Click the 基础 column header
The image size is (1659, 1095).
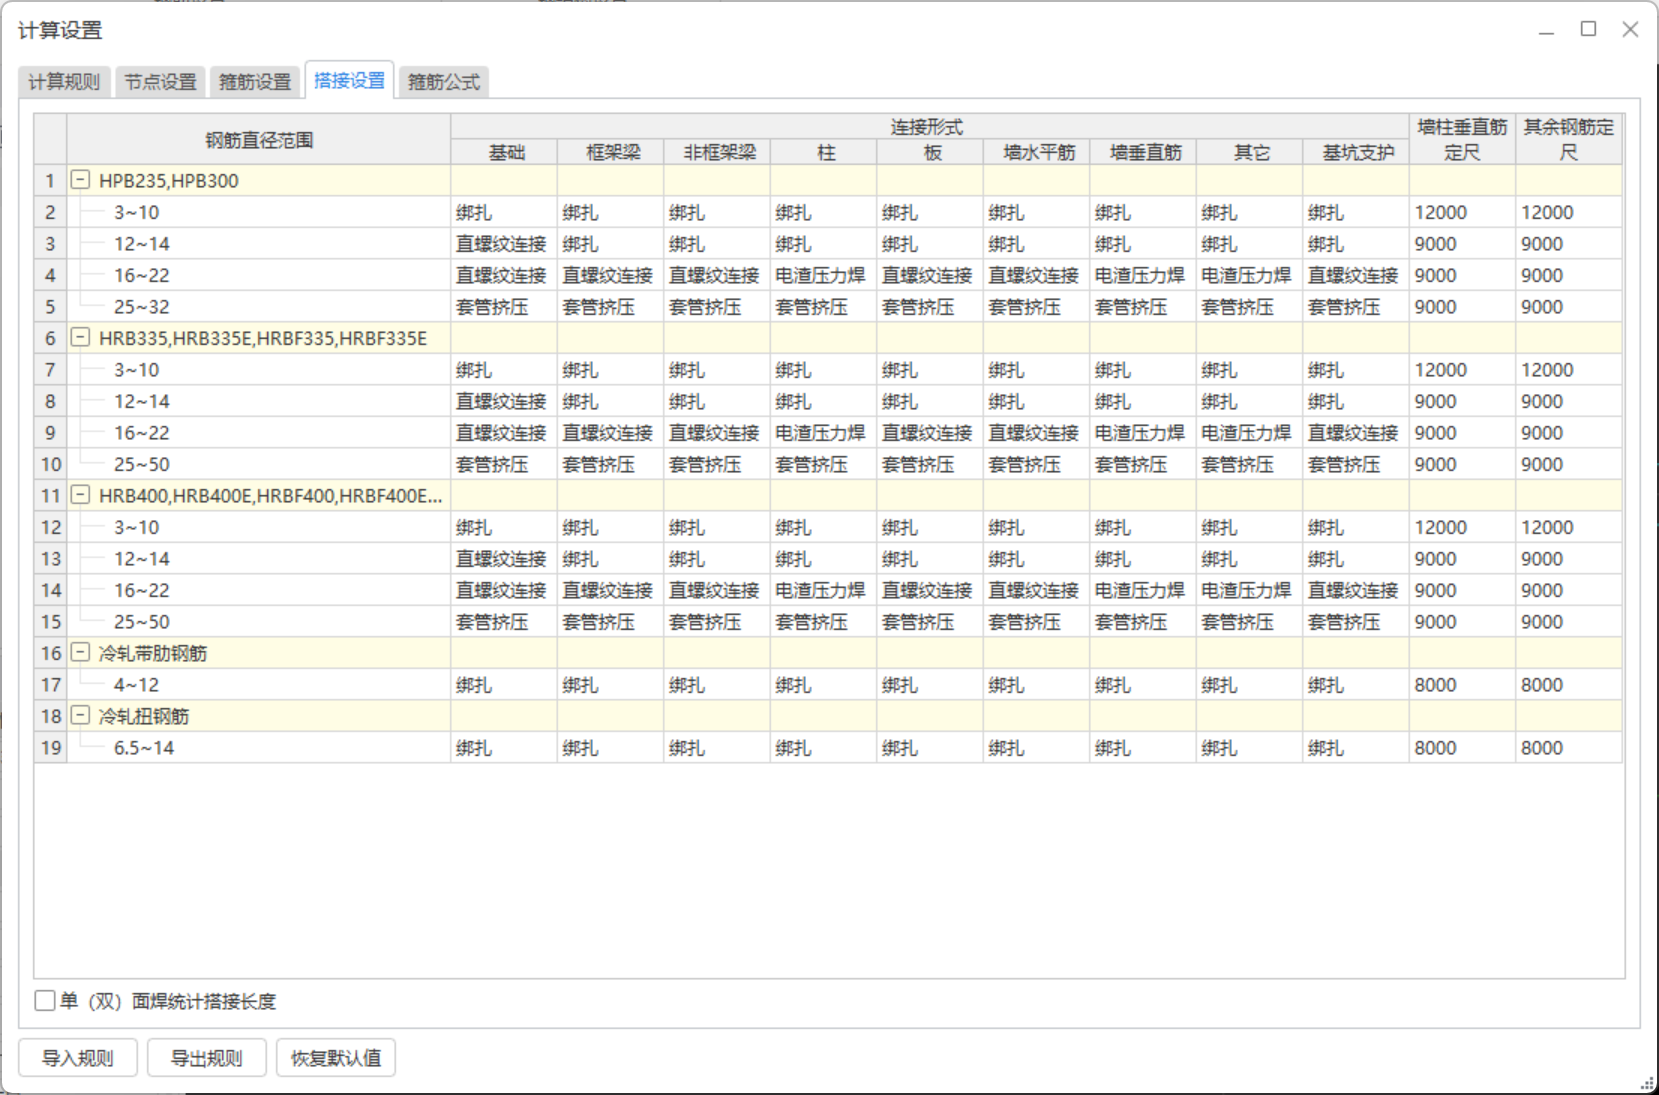point(504,152)
